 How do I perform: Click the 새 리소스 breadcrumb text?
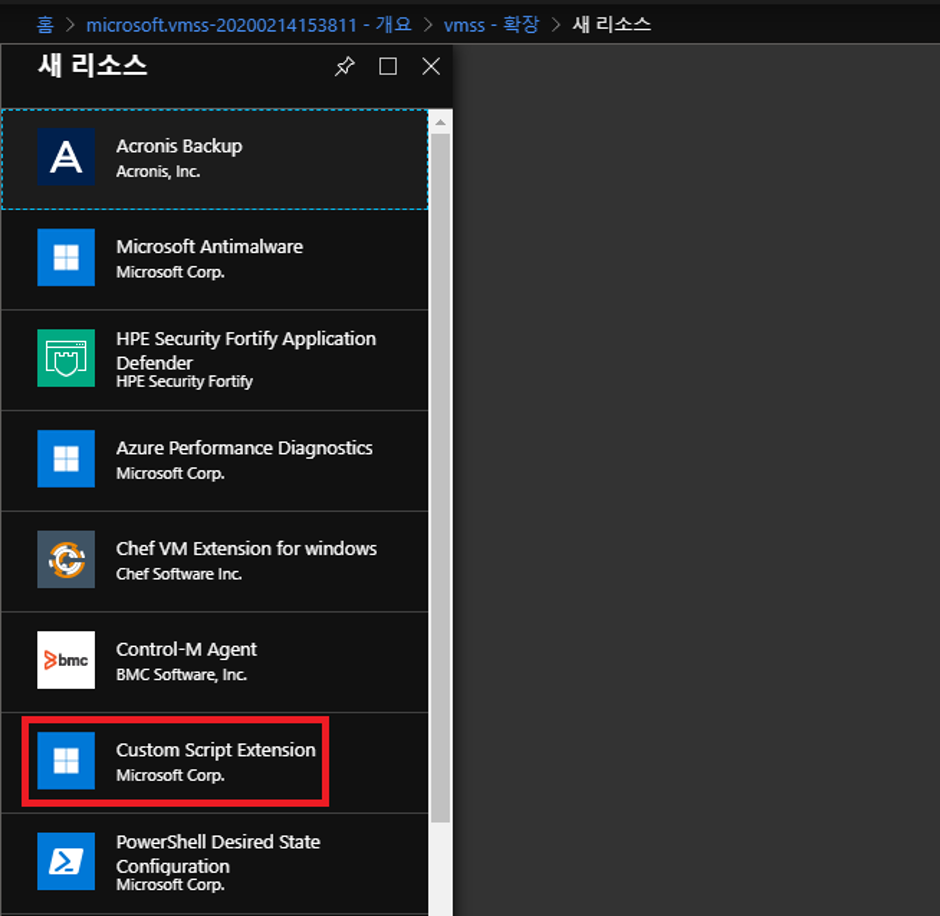click(x=611, y=25)
